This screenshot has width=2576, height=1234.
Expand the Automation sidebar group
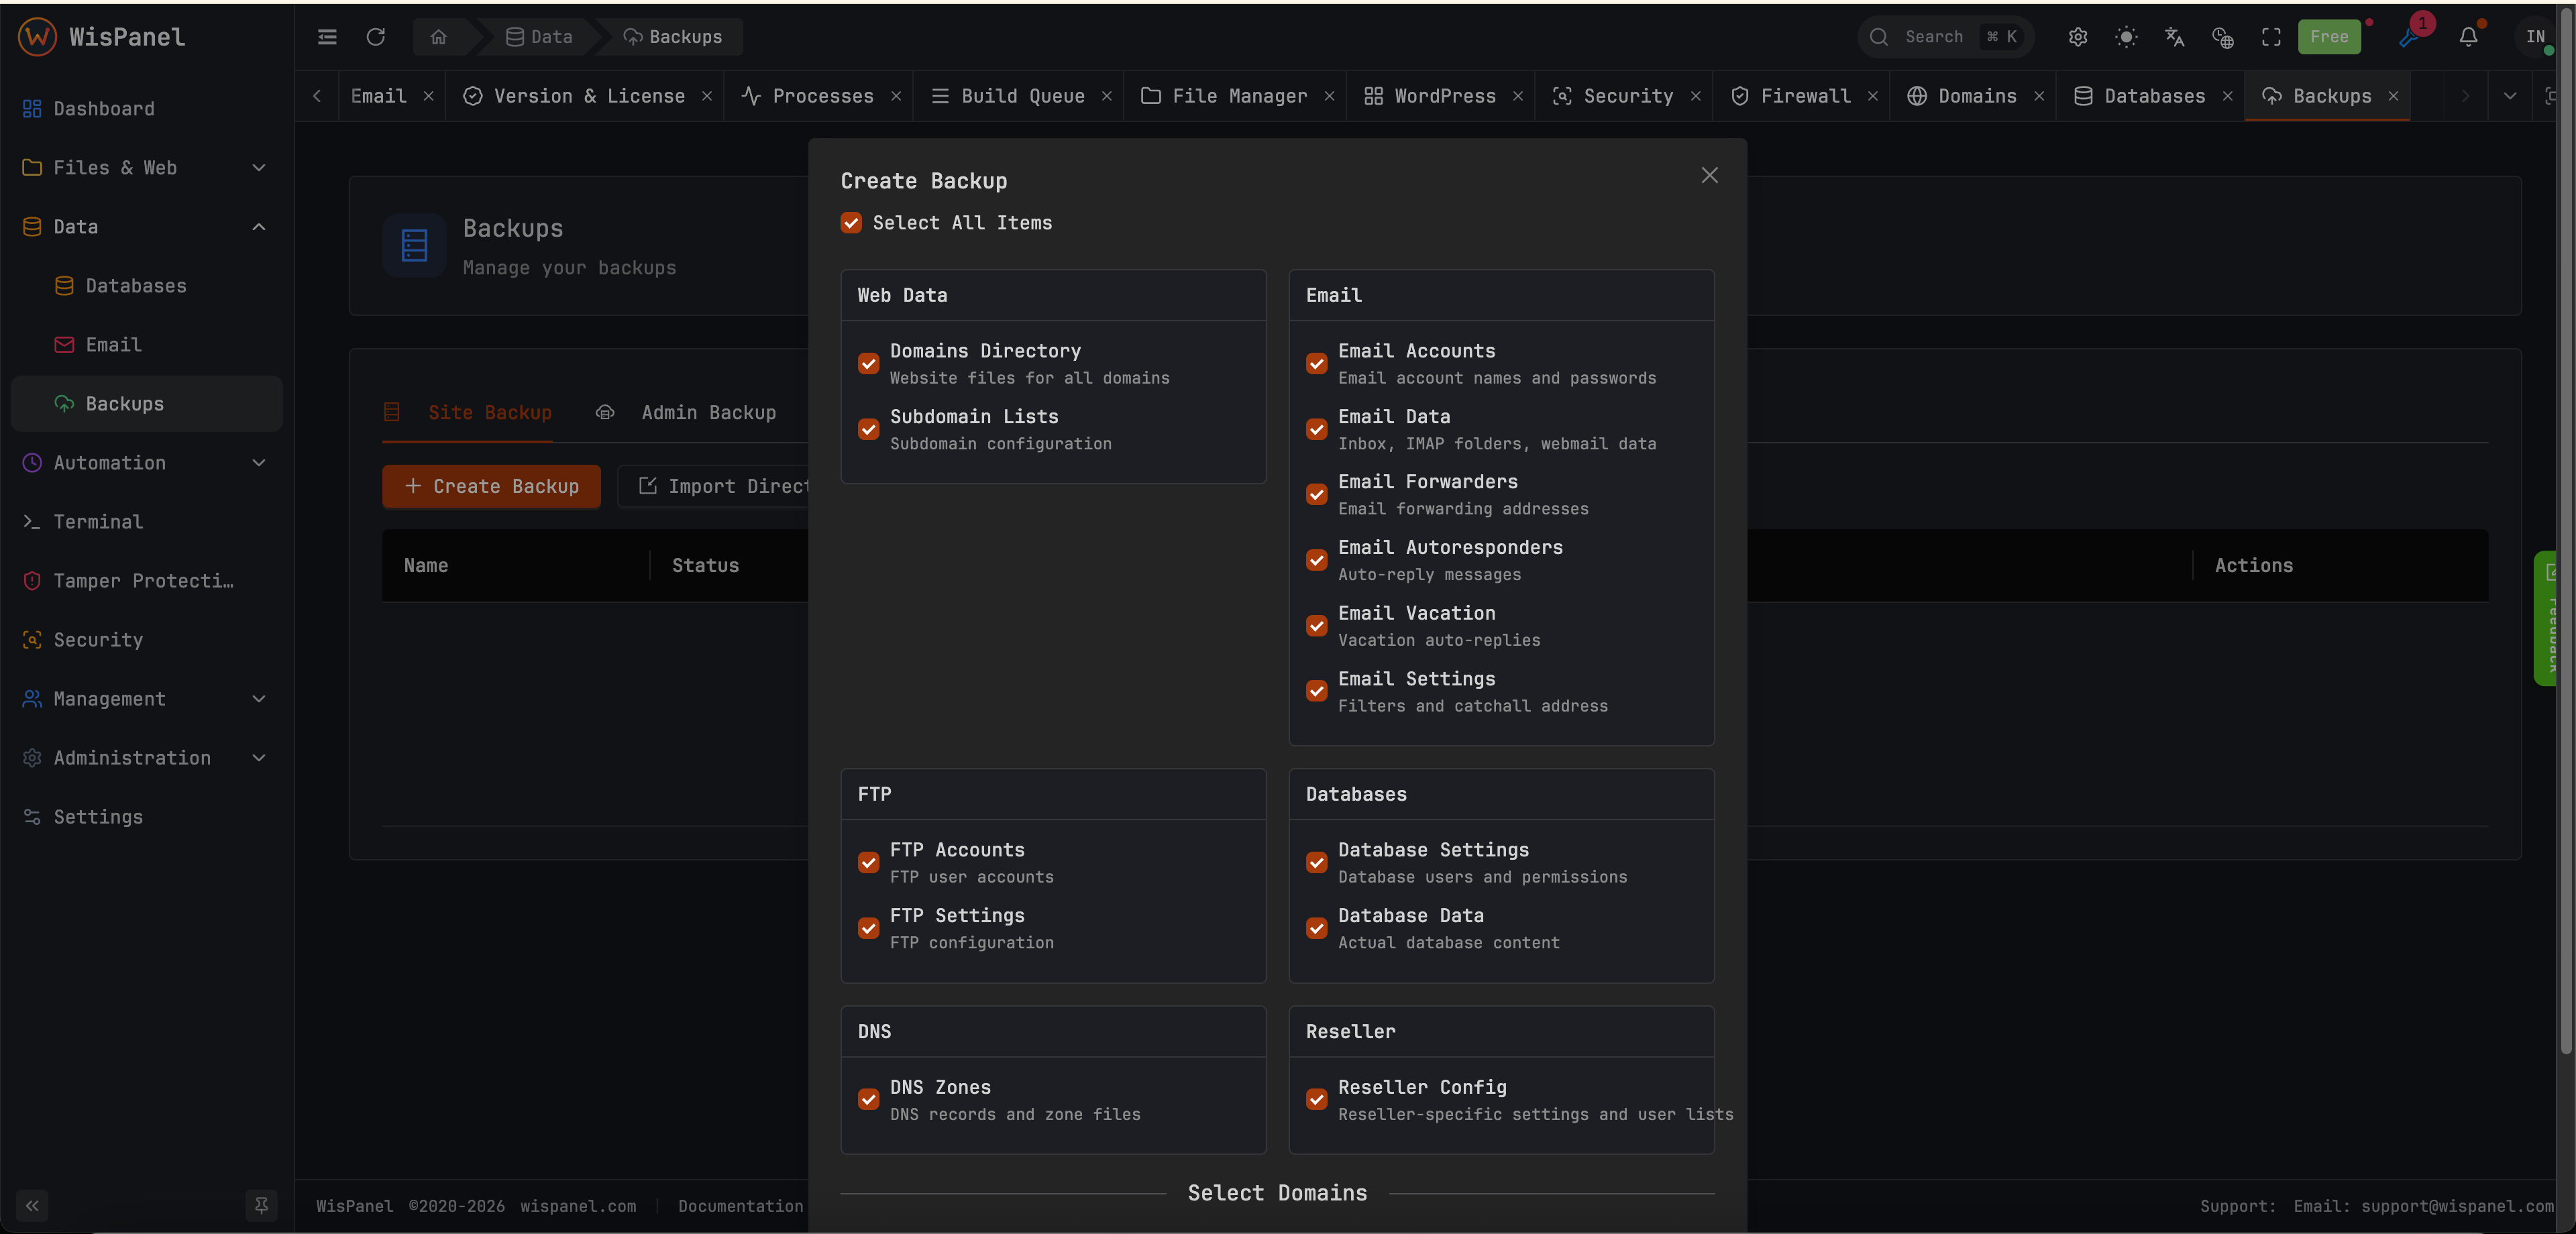[146, 463]
